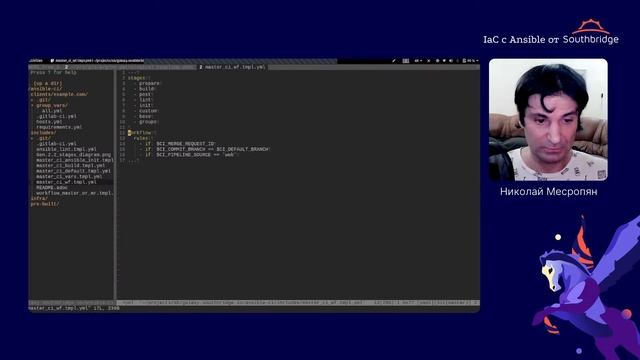Expand the .git/ folder under clients/example.com
This screenshot has width=640, height=360.
click(41, 100)
